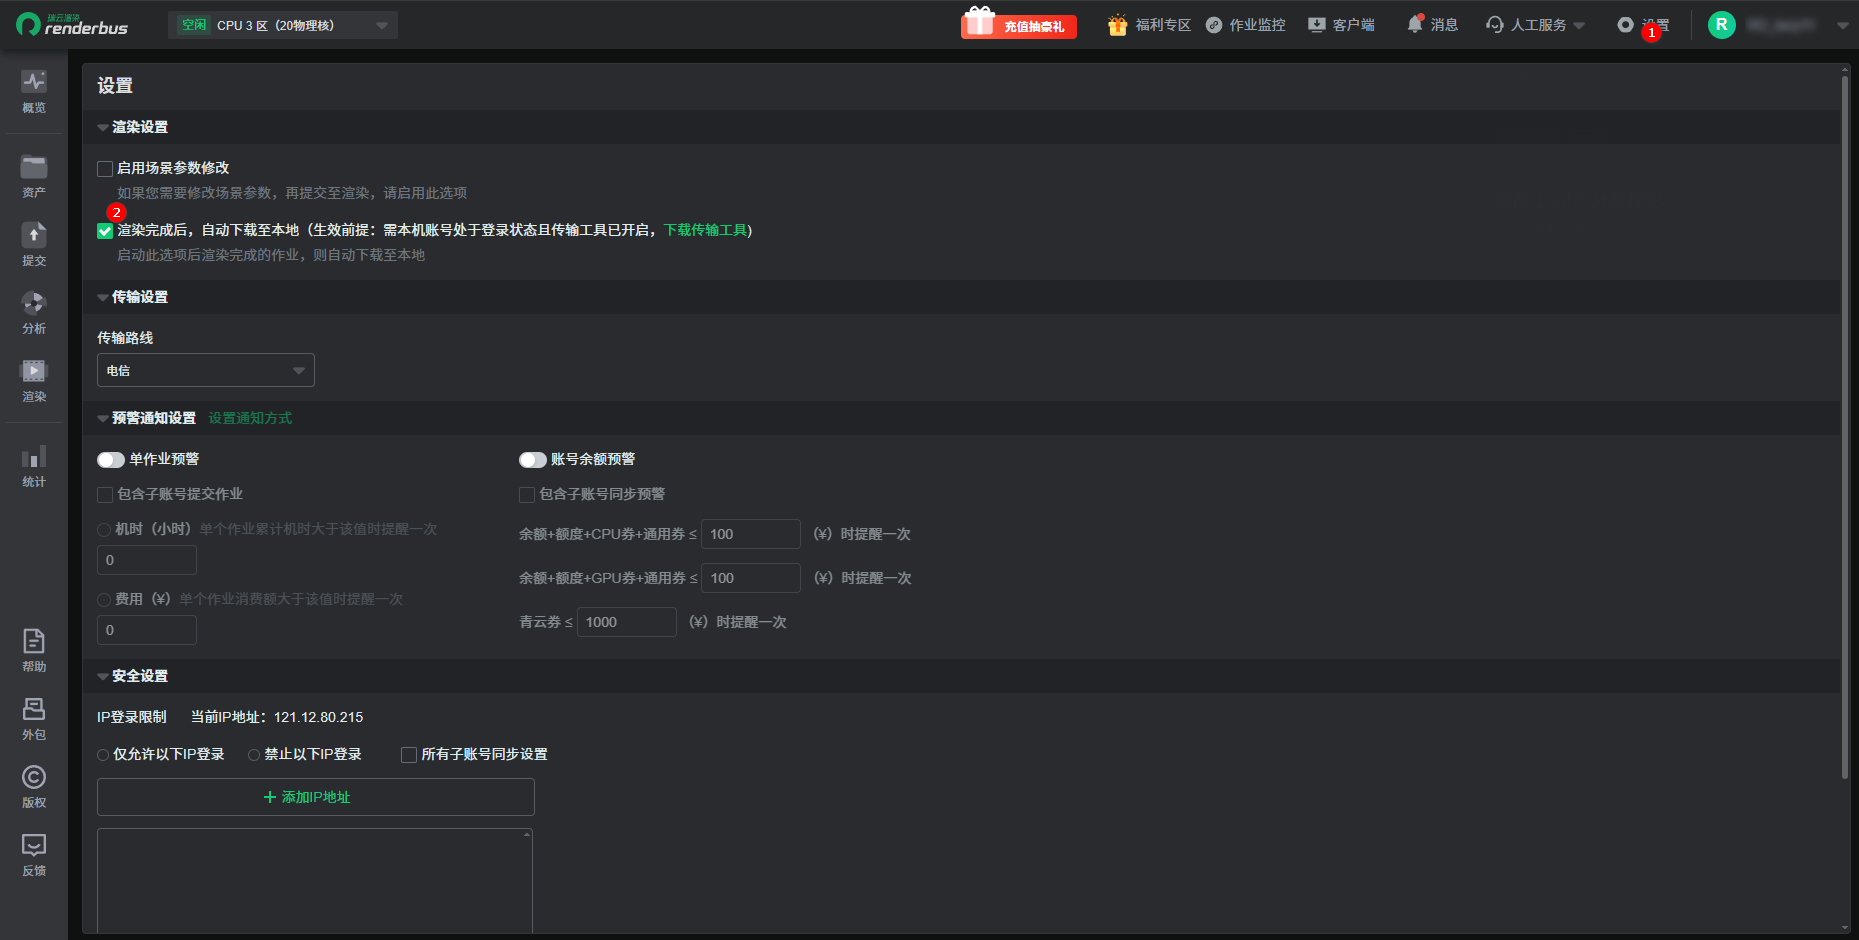Open 客户端 in top menu
Screen dimensions: 1859x940
coord(1353,25)
